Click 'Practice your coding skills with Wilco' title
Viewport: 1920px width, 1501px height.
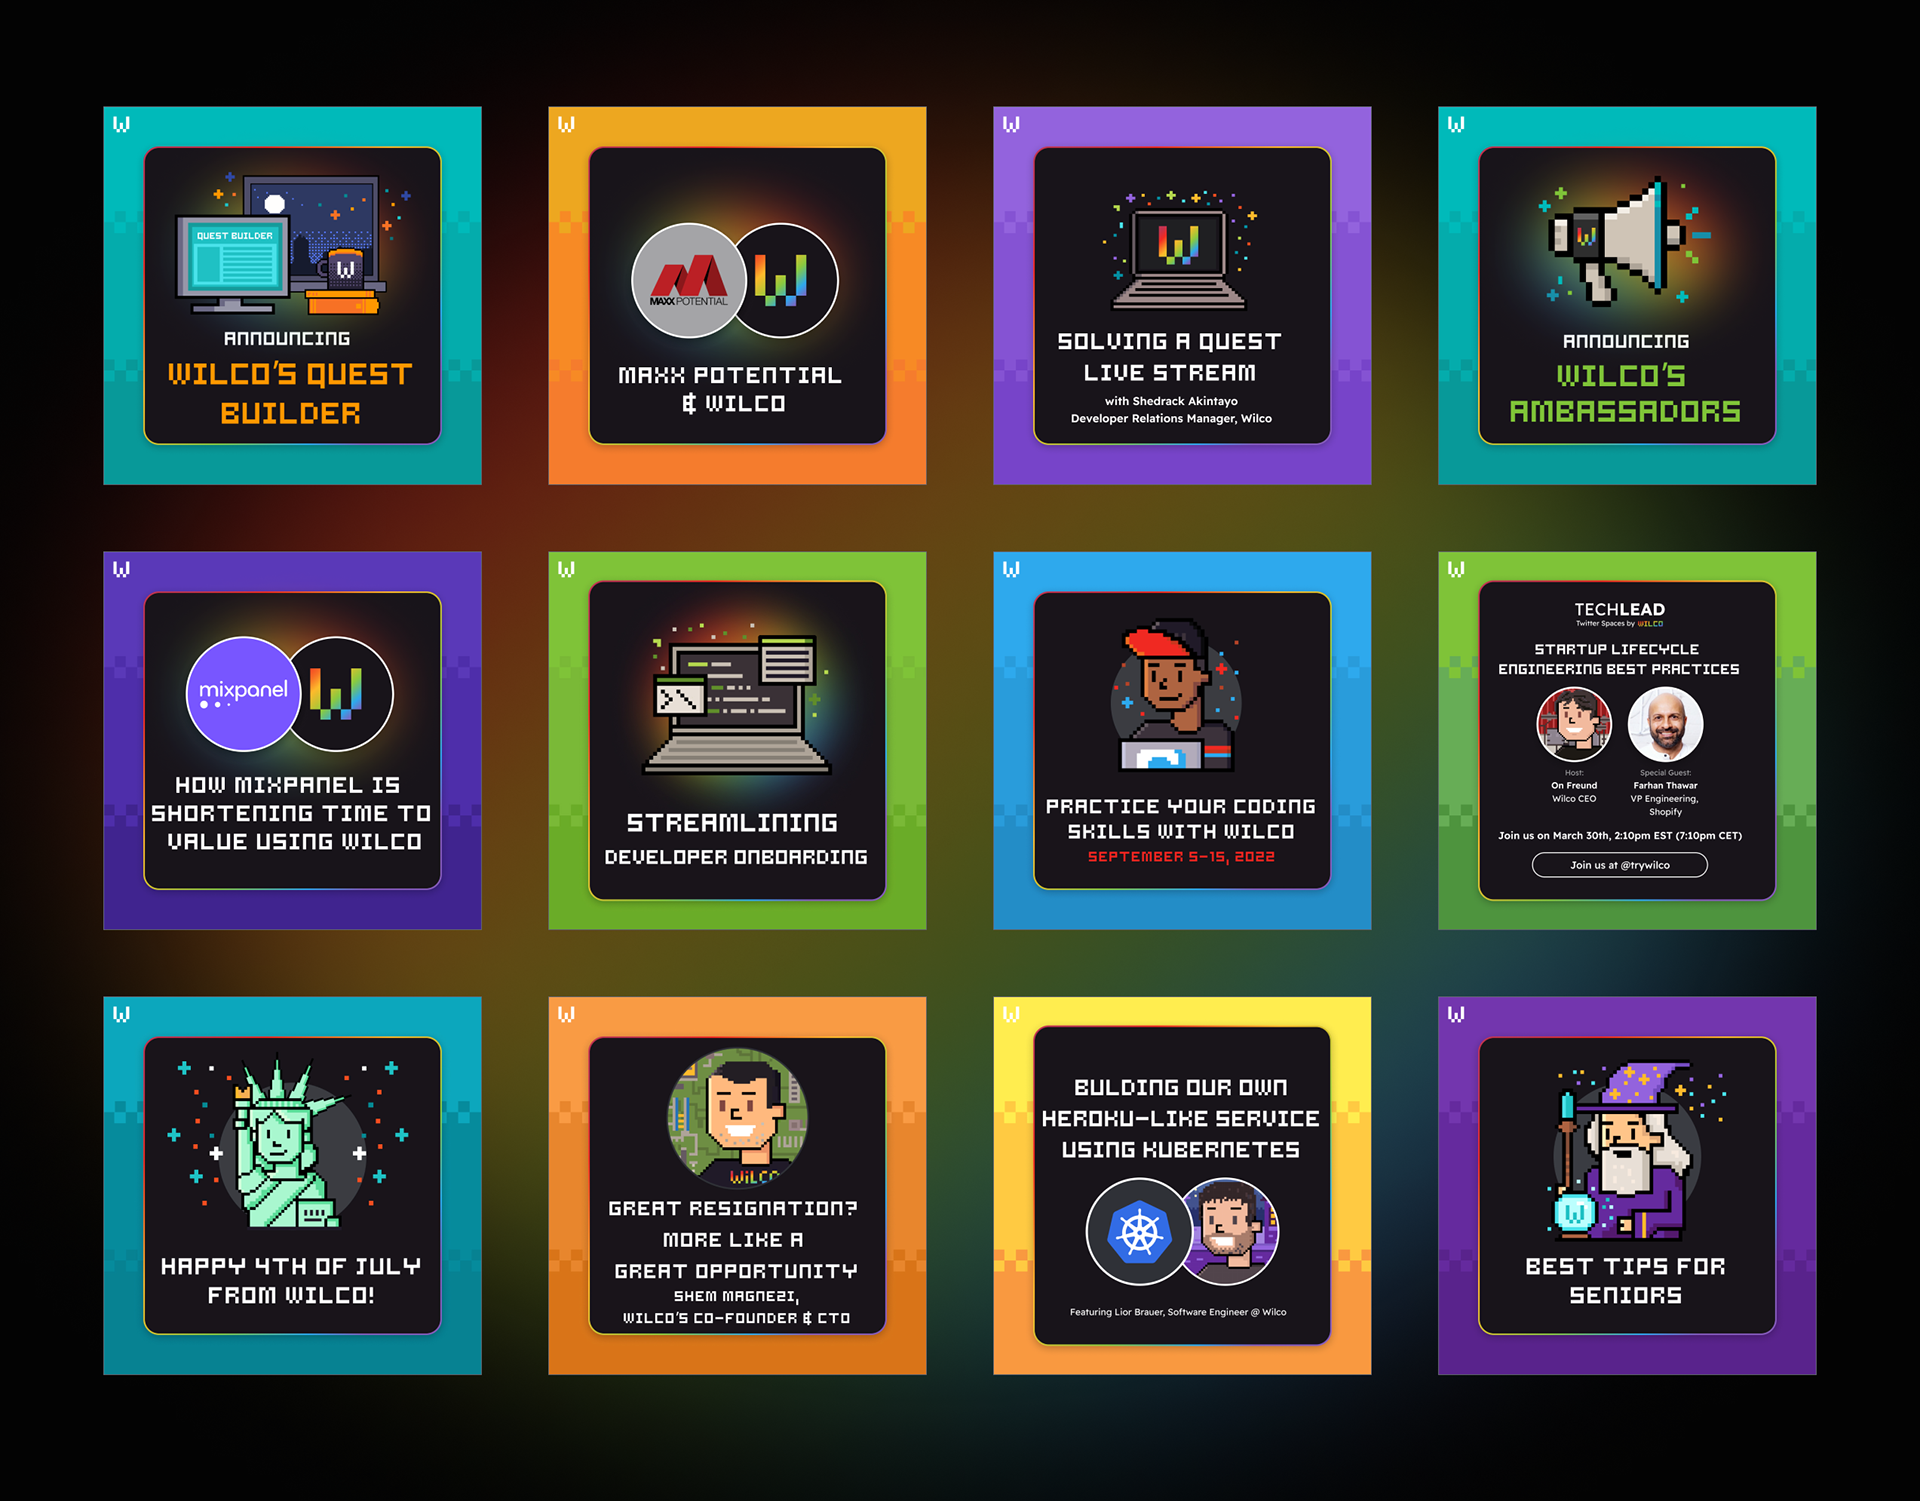pyautogui.click(x=1181, y=819)
